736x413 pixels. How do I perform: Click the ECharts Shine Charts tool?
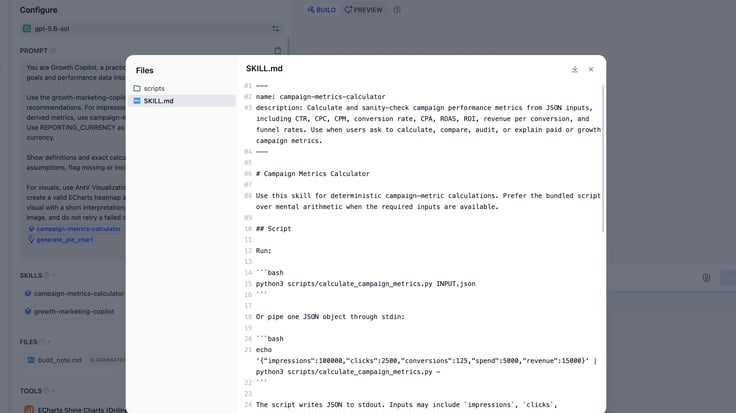coord(75,409)
